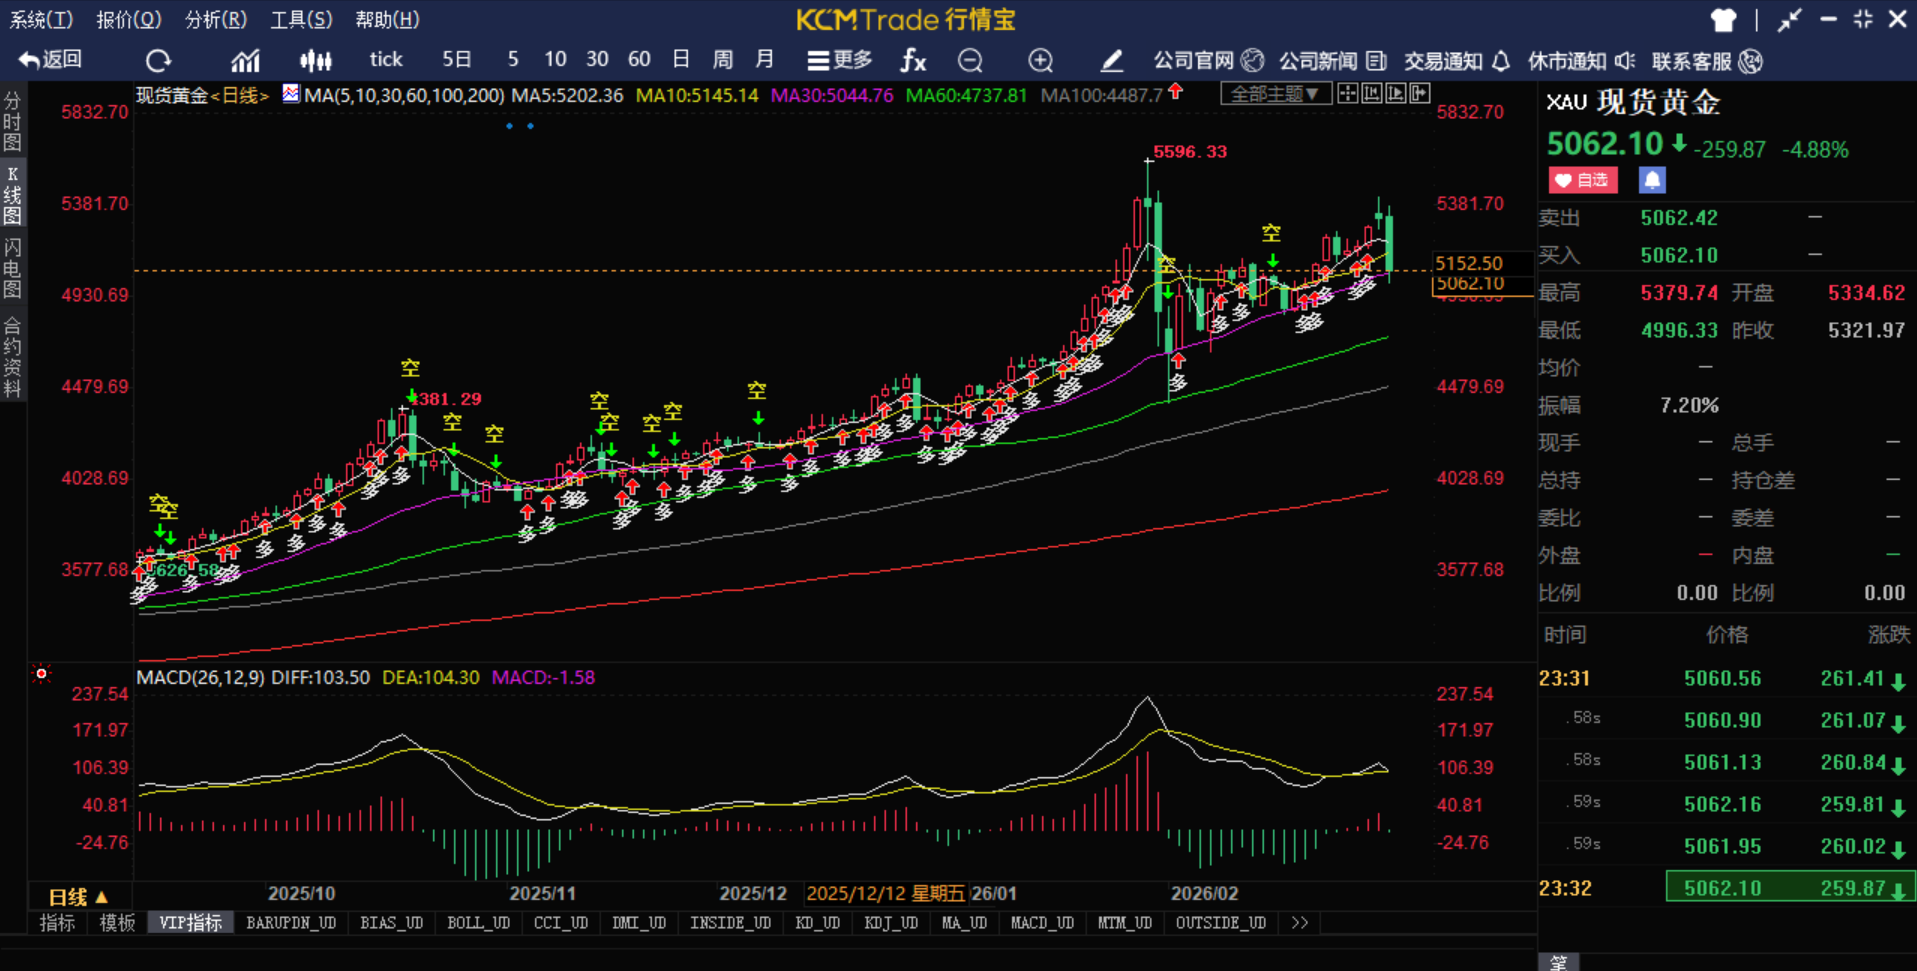This screenshot has width=1917, height=971.
Task: Switch to candlestick chart icon
Action: (x=316, y=61)
